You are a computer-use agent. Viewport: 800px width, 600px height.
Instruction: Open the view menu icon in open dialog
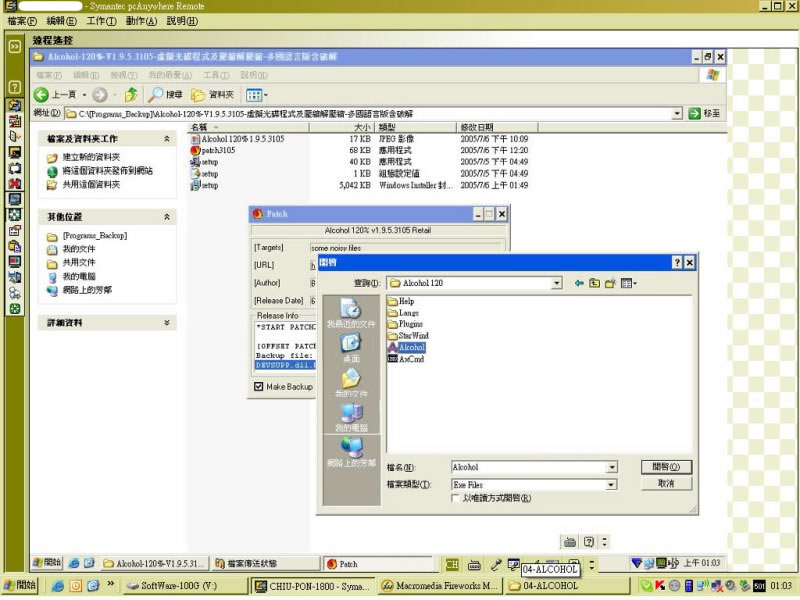(x=629, y=283)
